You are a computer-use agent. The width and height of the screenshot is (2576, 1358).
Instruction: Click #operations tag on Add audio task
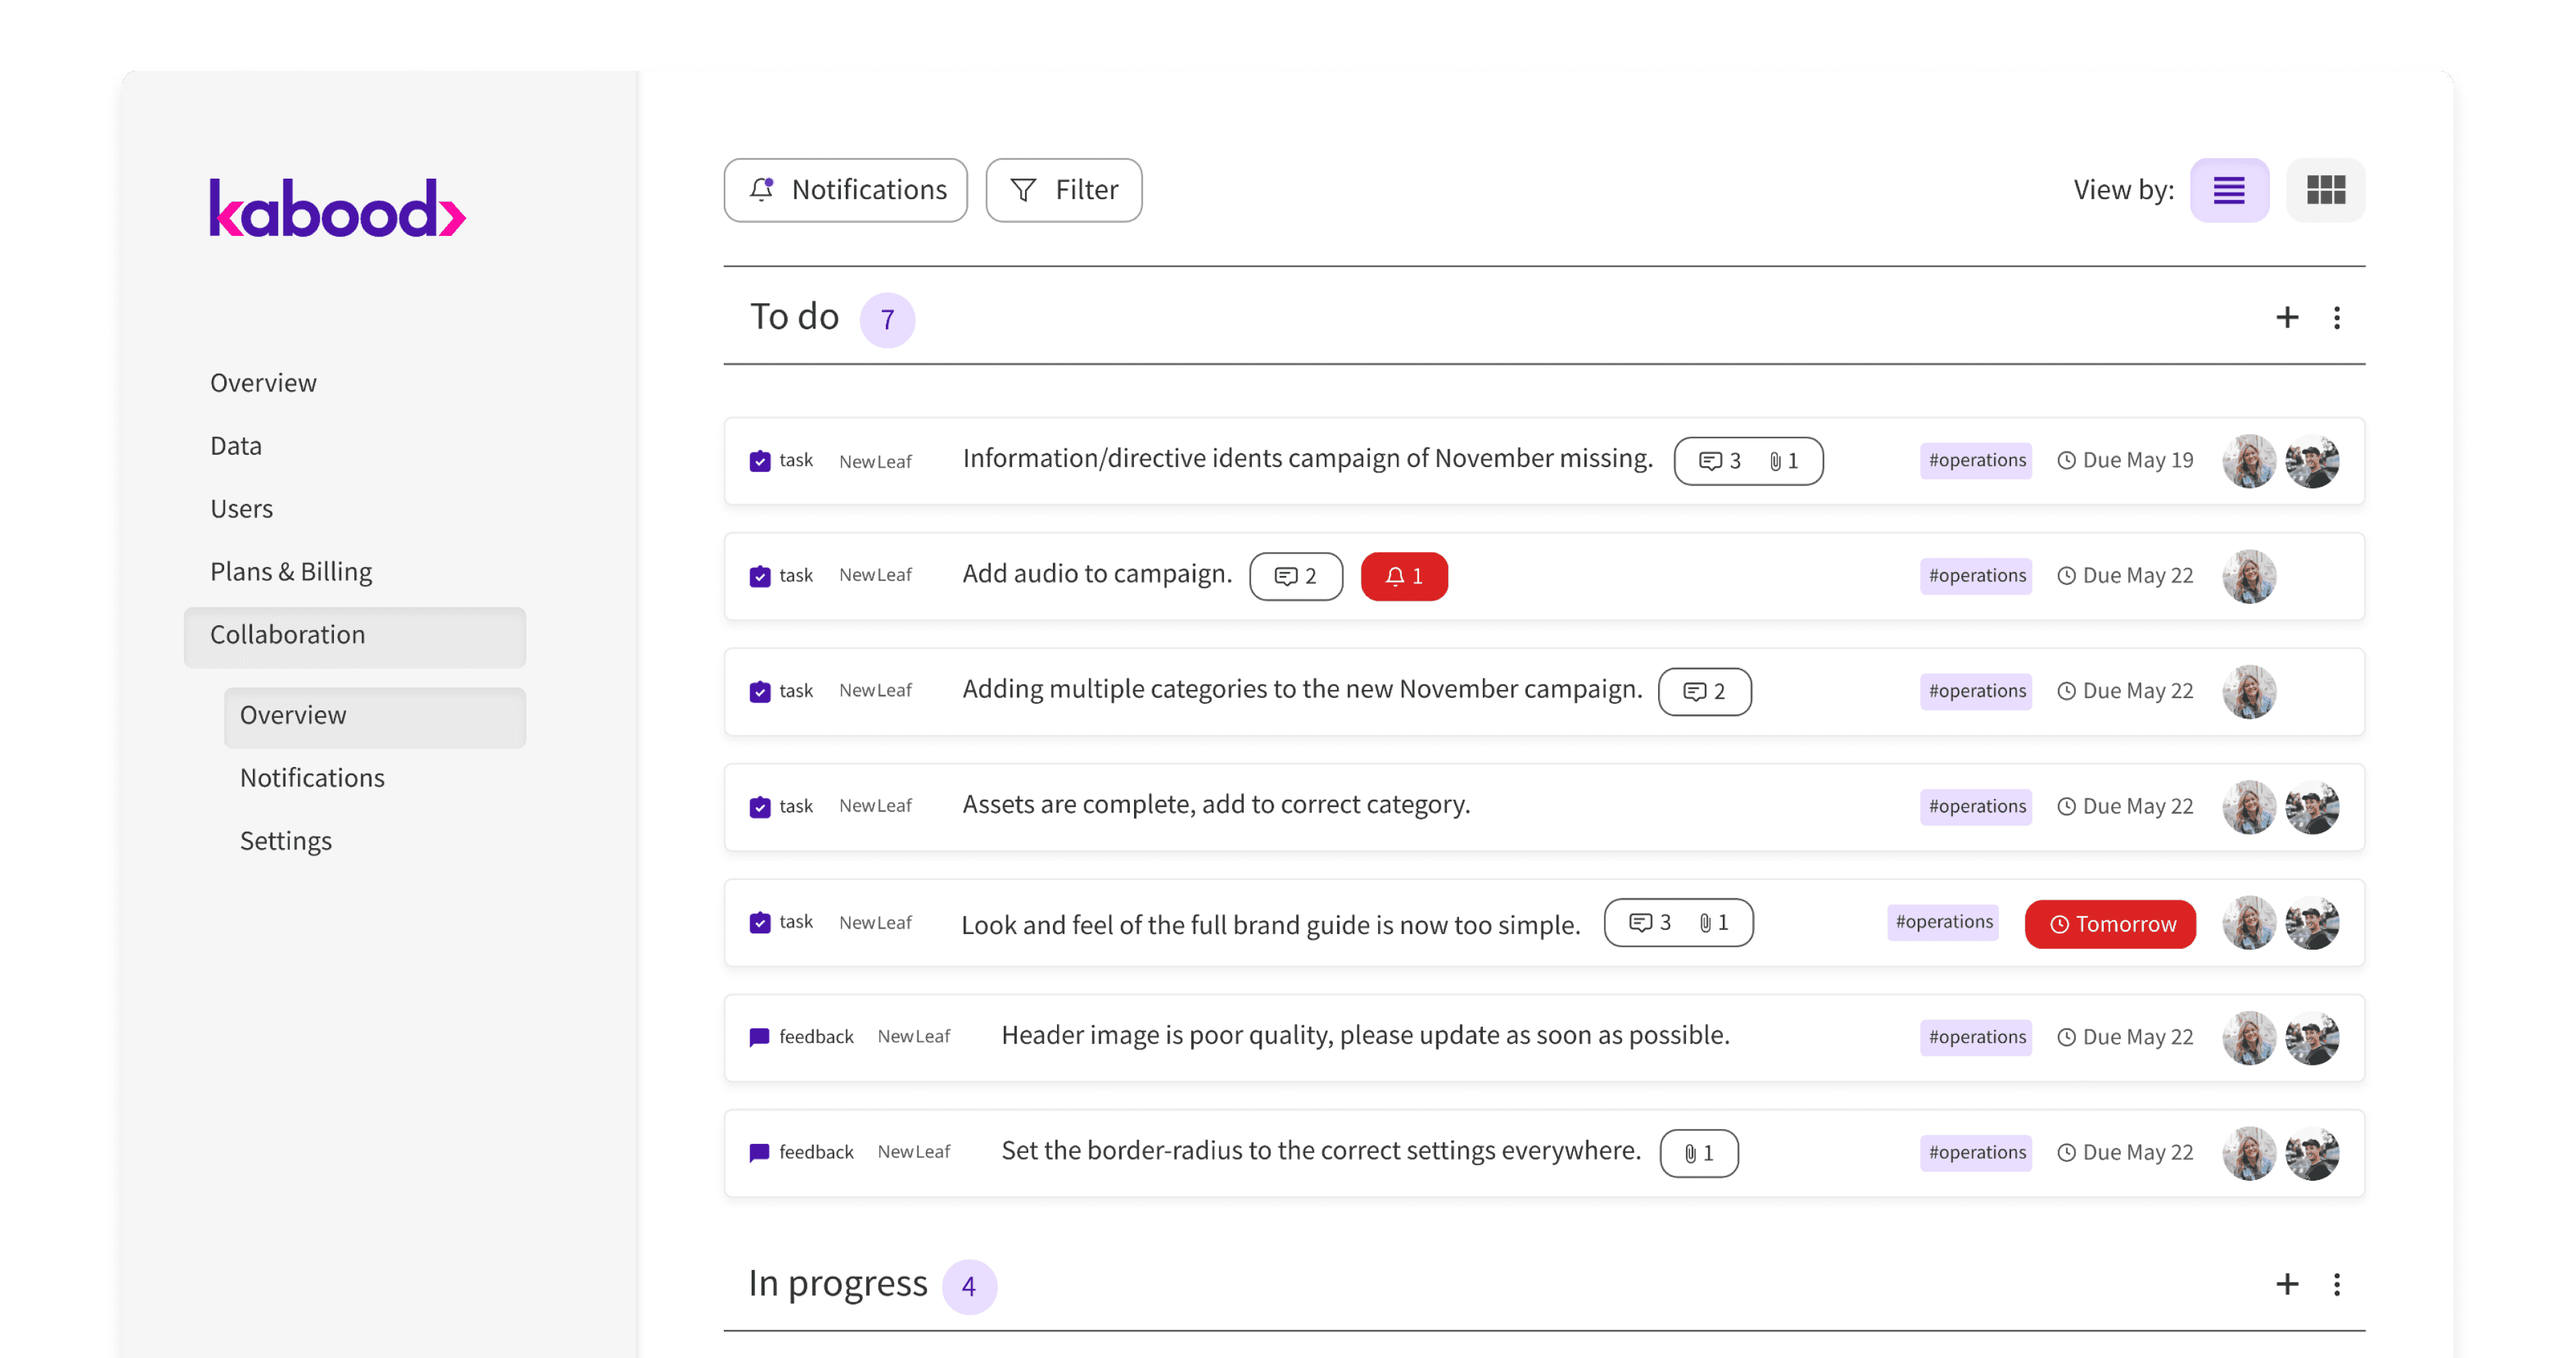tap(1976, 576)
